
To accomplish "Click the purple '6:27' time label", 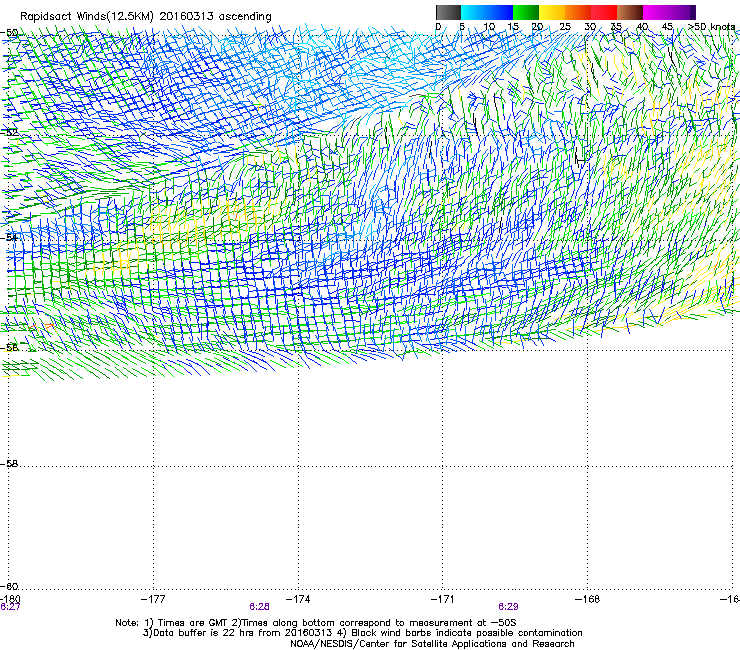I will [x=10, y=607].
